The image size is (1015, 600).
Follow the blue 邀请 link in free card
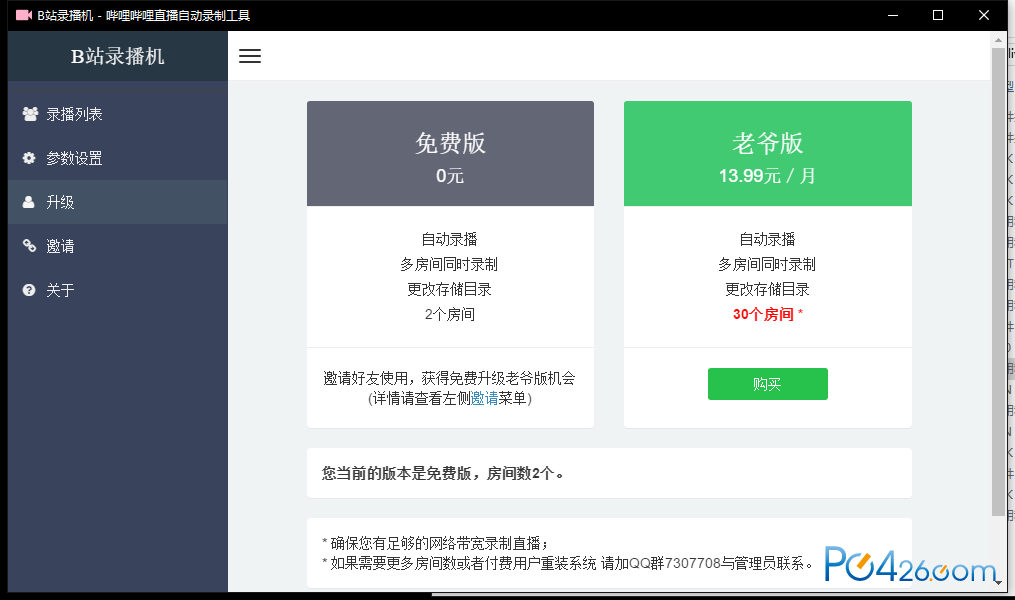pyautogui.click(x=484, y=399)
